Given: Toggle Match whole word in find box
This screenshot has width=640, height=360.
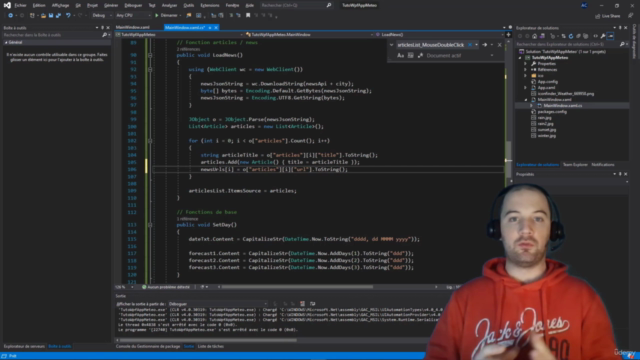Looking at the screenshot, I should pyautogui.click(x=411, y=56).
